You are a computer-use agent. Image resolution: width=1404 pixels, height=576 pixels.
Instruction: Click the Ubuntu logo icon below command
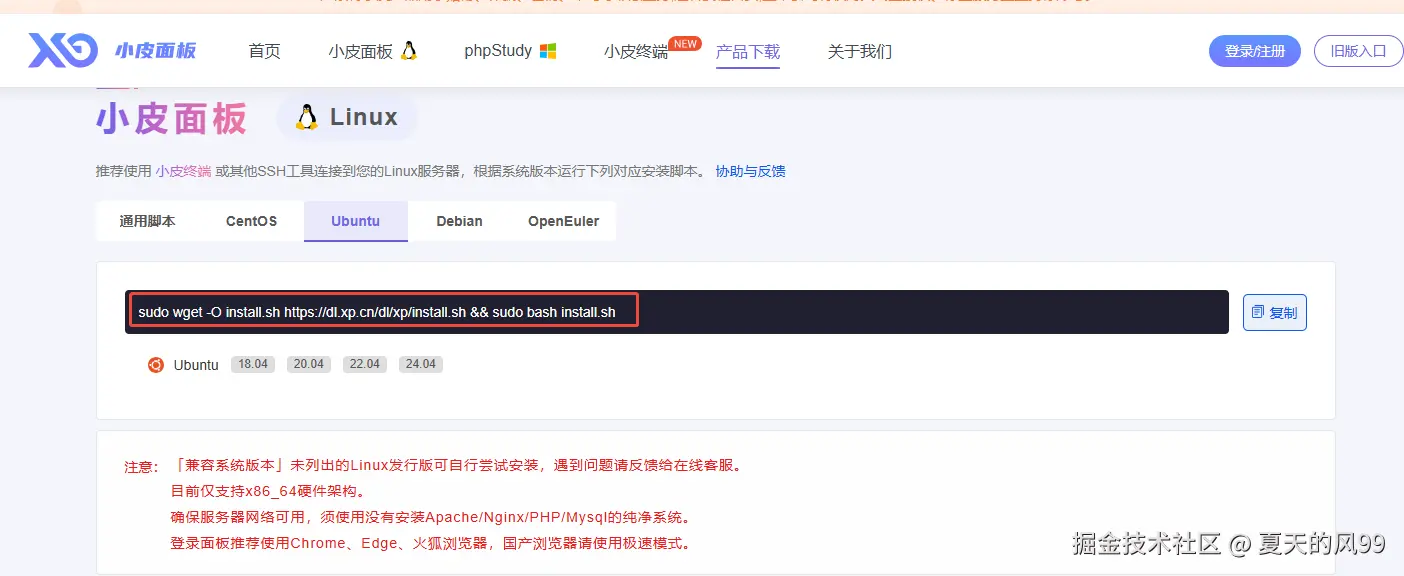(156, 365)
